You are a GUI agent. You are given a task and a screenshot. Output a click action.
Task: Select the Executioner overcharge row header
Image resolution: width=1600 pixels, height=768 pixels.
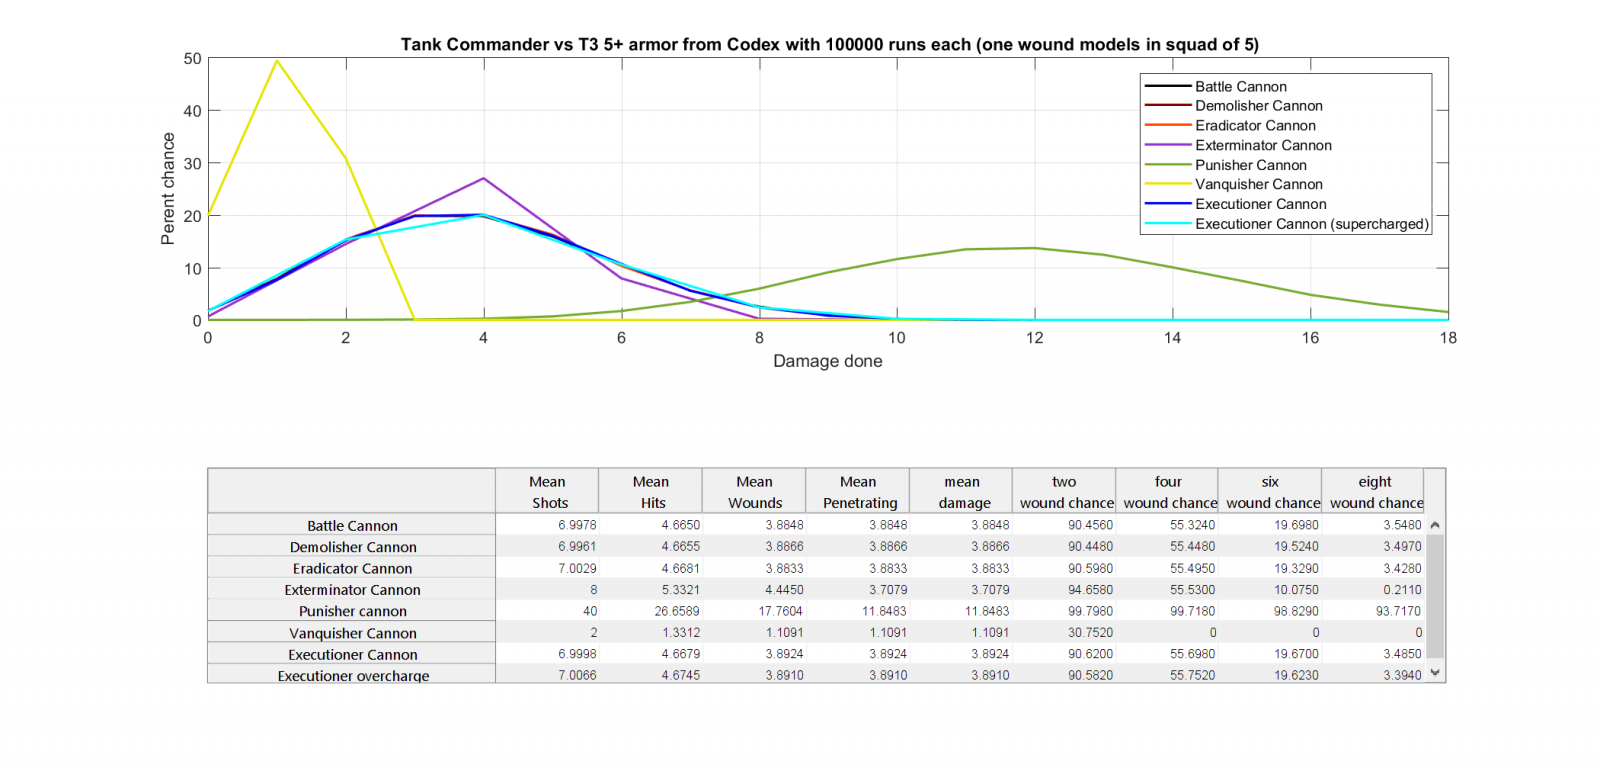(x=352, y=675)
